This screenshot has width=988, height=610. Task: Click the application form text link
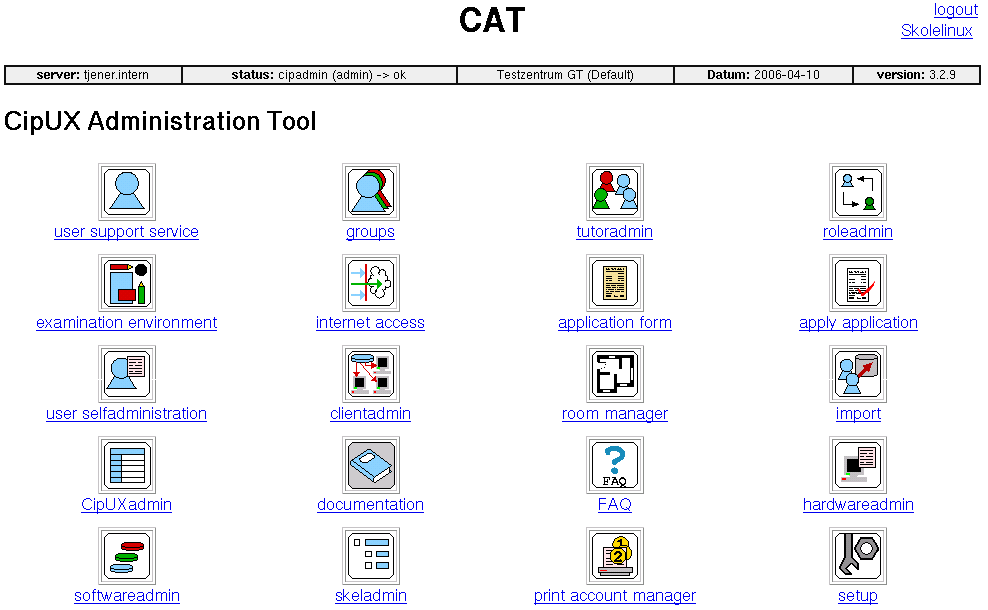point(614,323)
